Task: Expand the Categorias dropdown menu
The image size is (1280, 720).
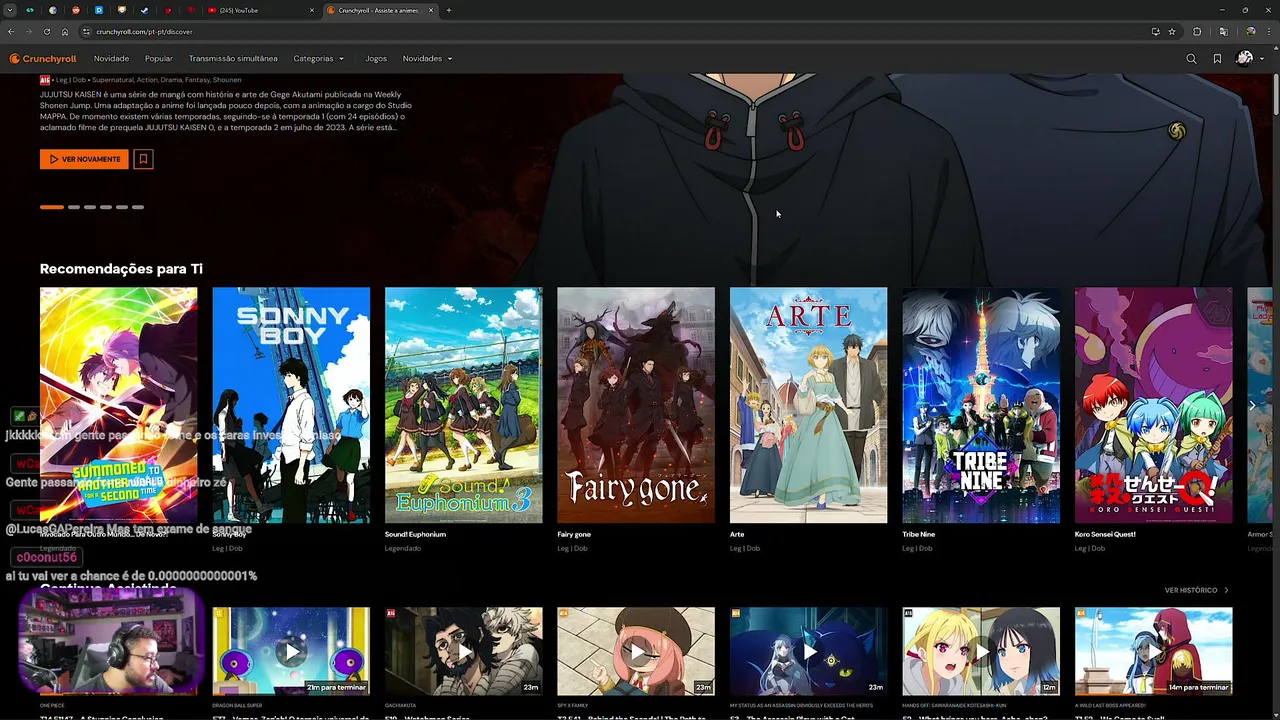Action: 318,59
